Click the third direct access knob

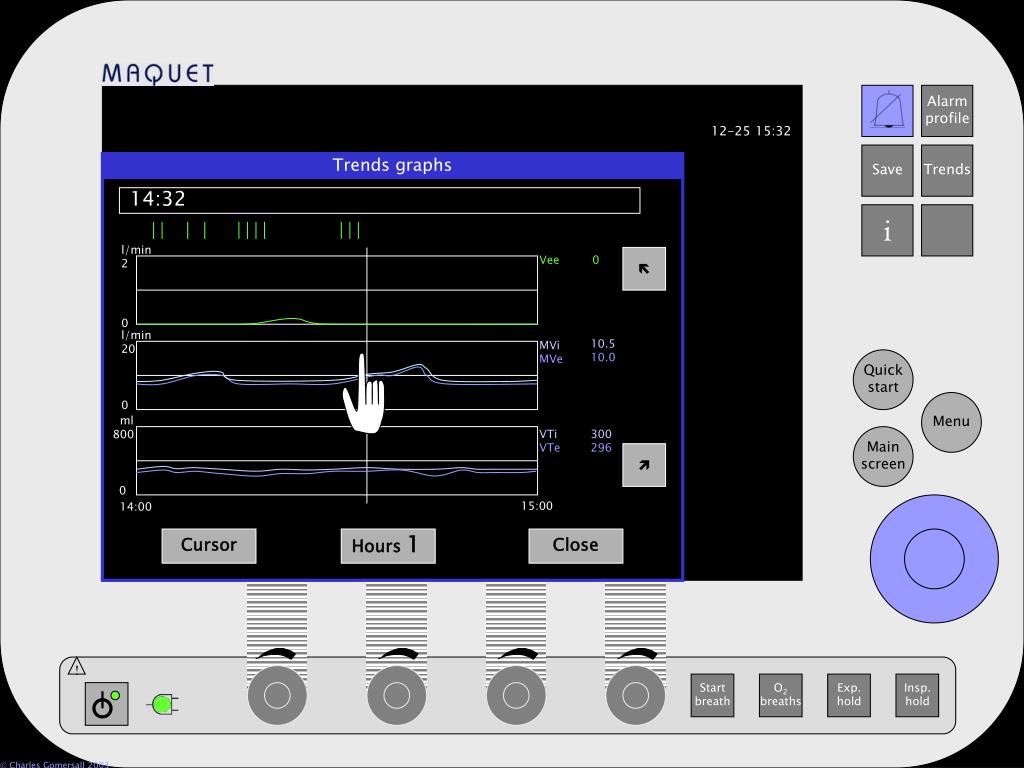[x=516, y=696]
